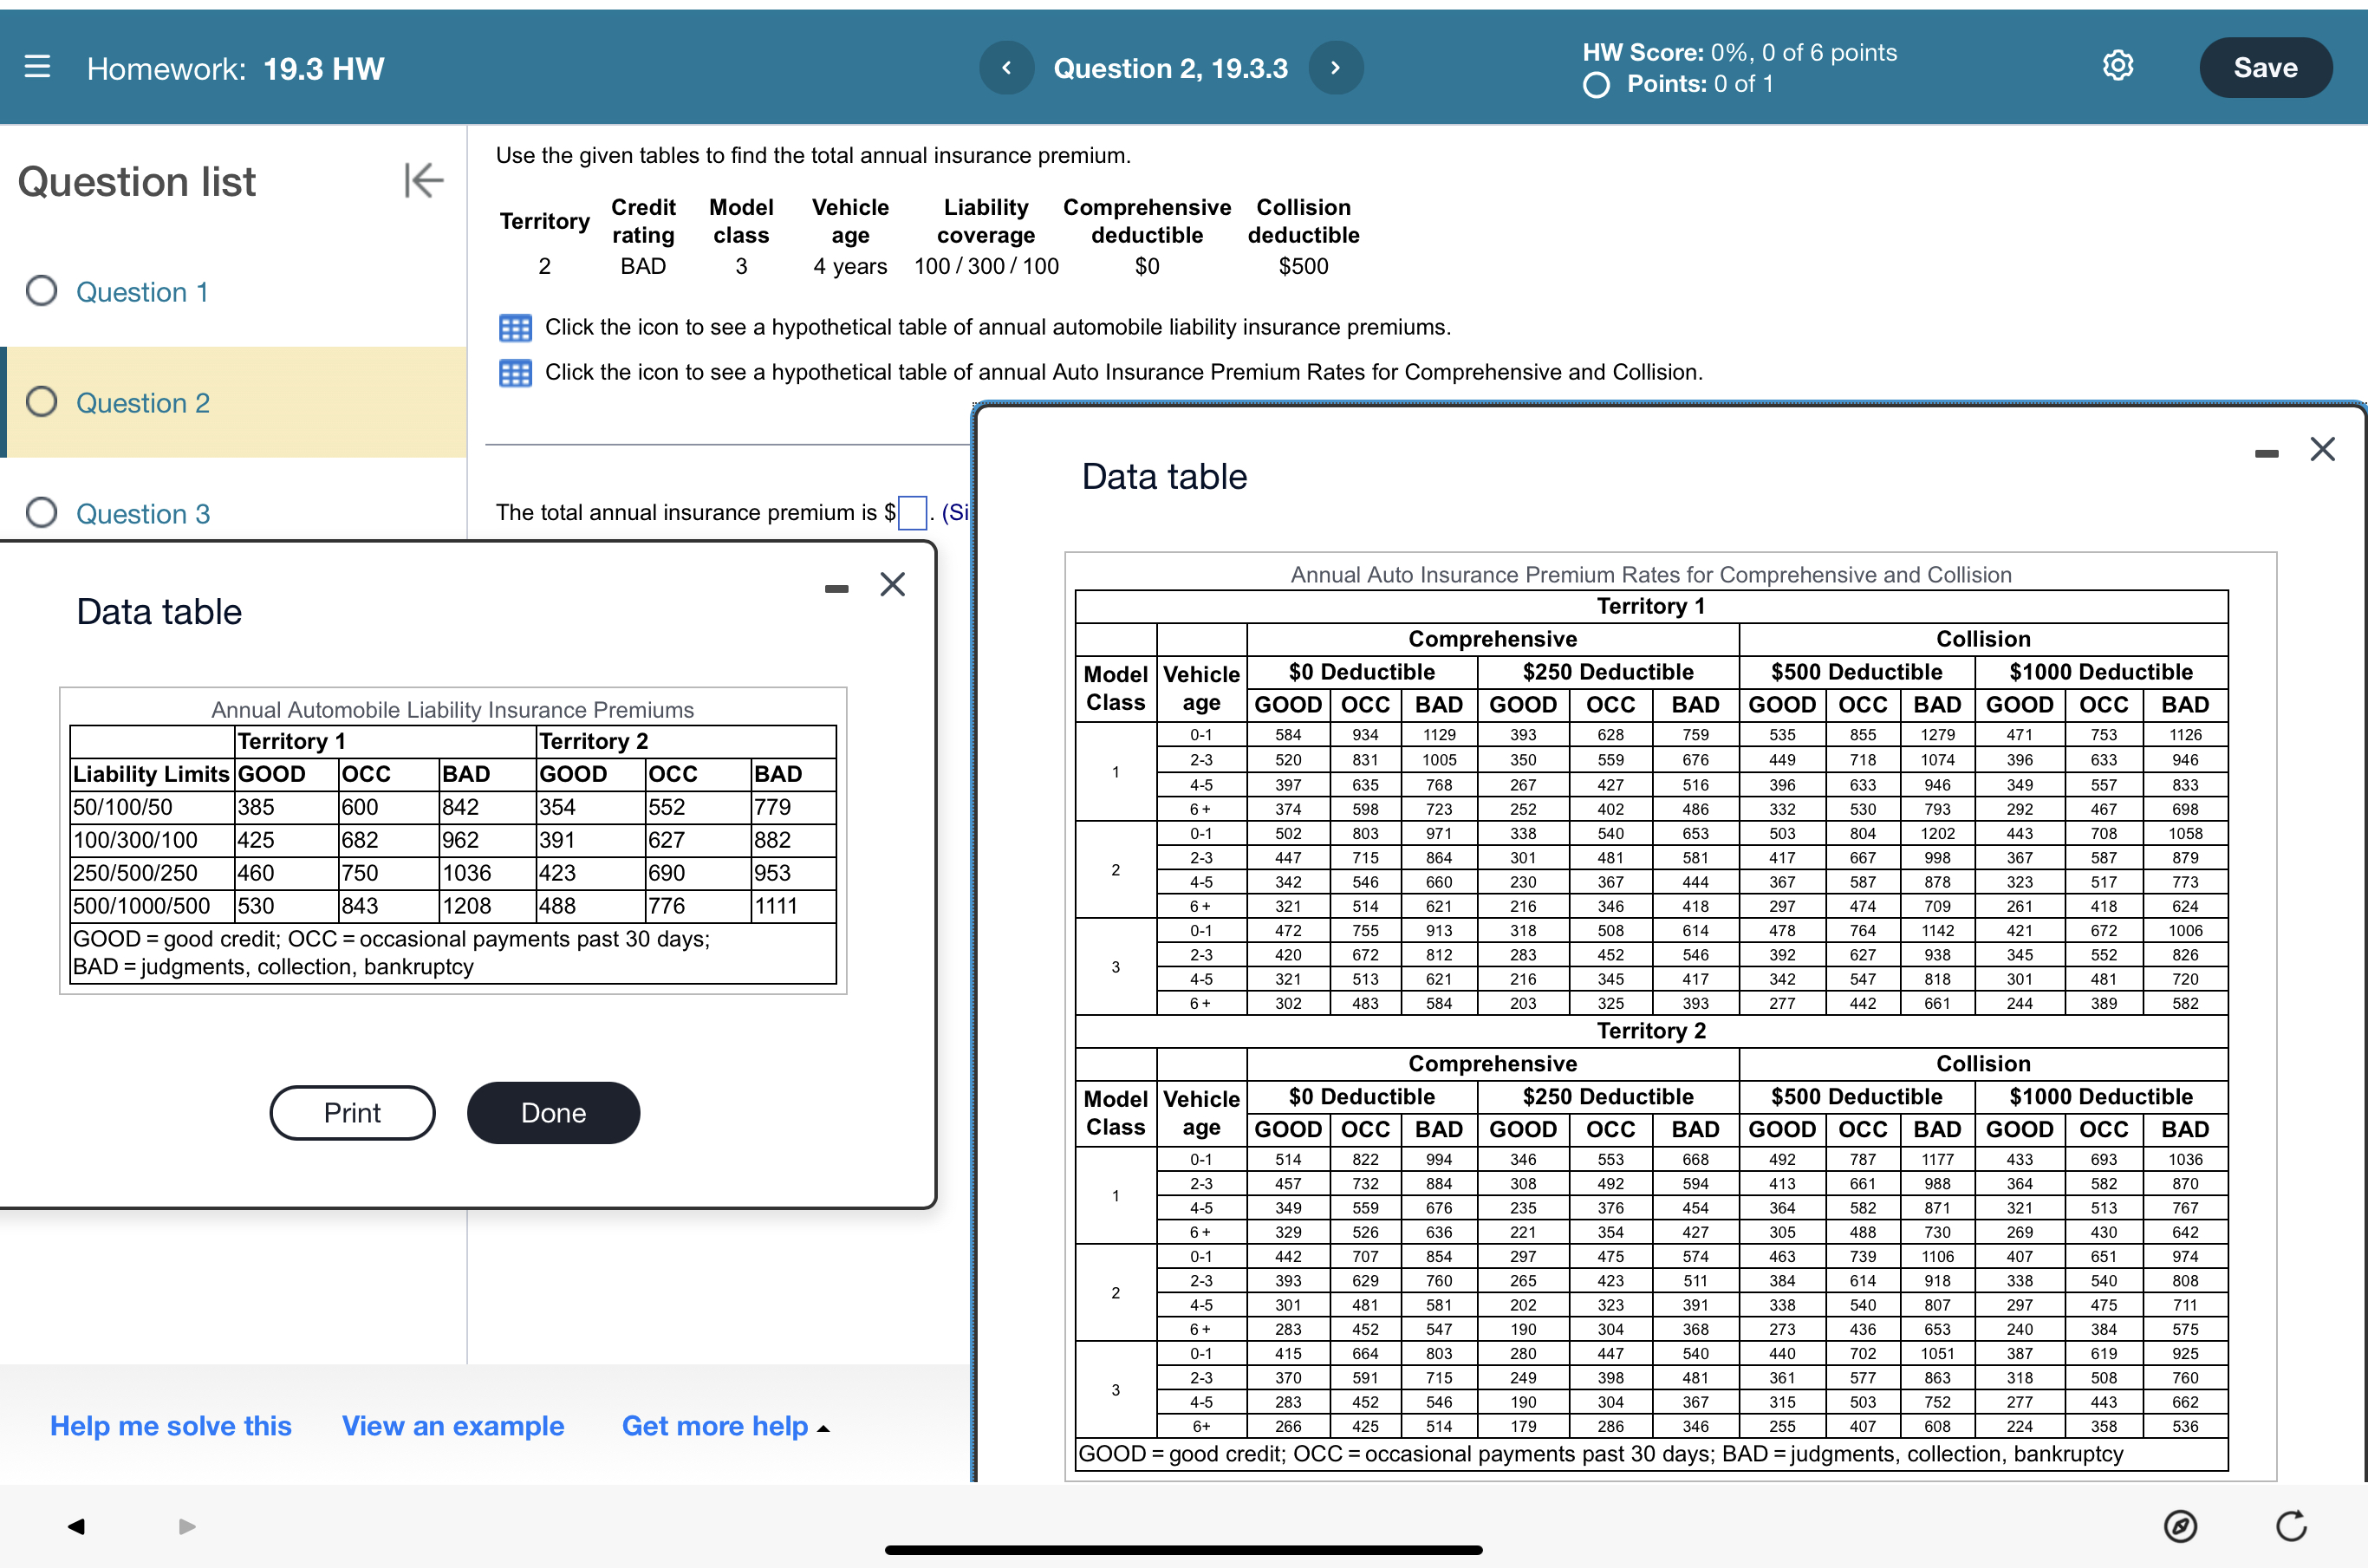This screenshot has width=2368, height=1568.
Task: Select Question 3 radio circle
Action: click(x=41, y=513)
